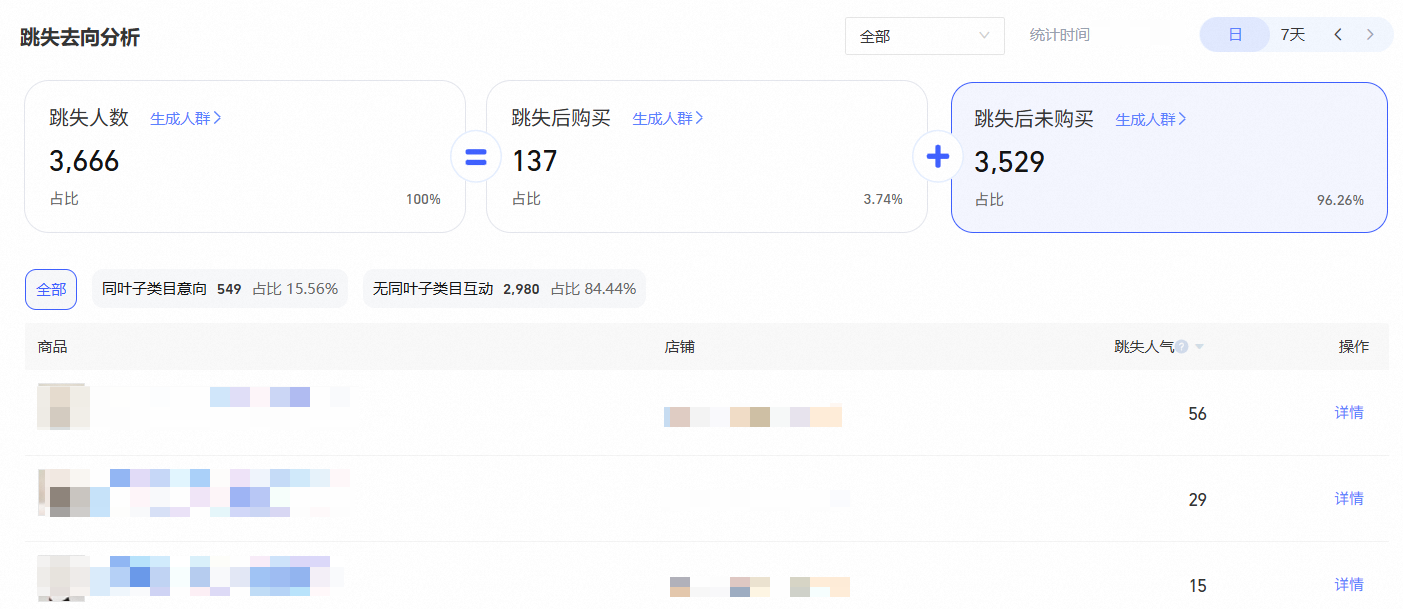
Task: Click 生成人群 link in 跳失后未购买 card
Action: [x=1151, y=119]
